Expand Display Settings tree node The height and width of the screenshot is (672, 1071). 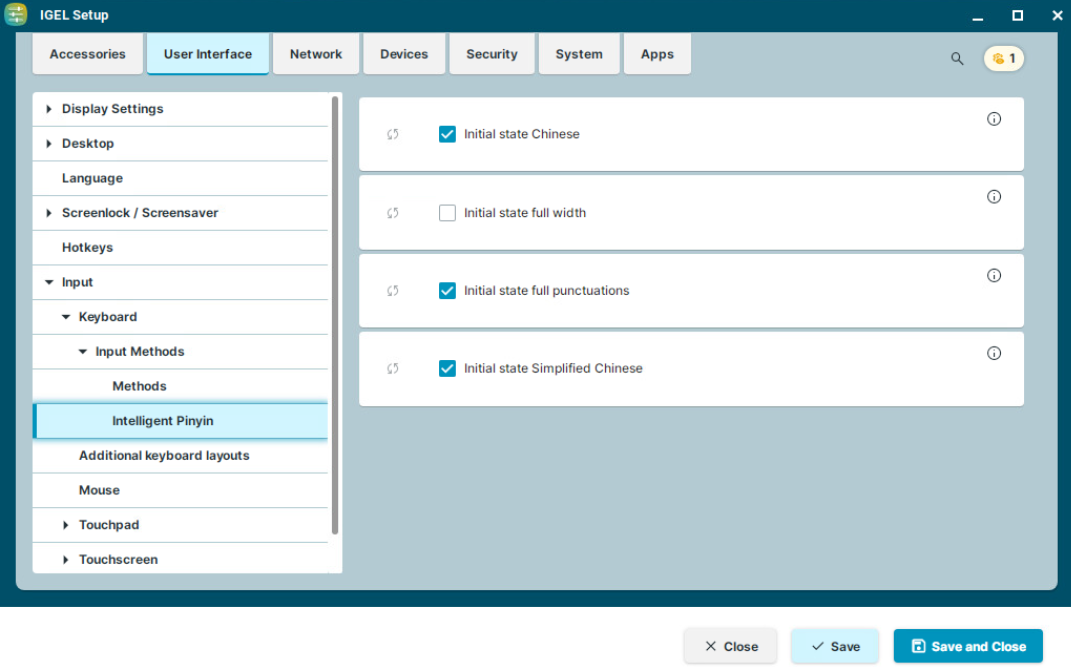tap(49, 109)
